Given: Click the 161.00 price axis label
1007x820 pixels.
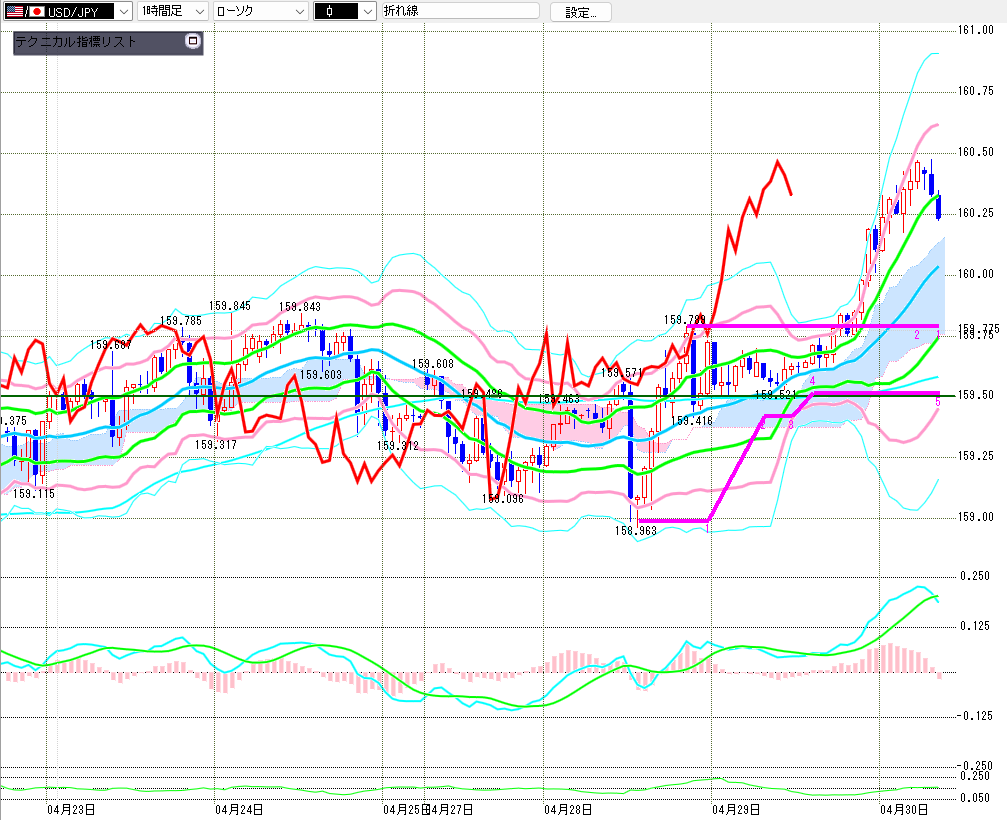Looking at the screenshot, I should pyautogui.click(x=974, y=30).
